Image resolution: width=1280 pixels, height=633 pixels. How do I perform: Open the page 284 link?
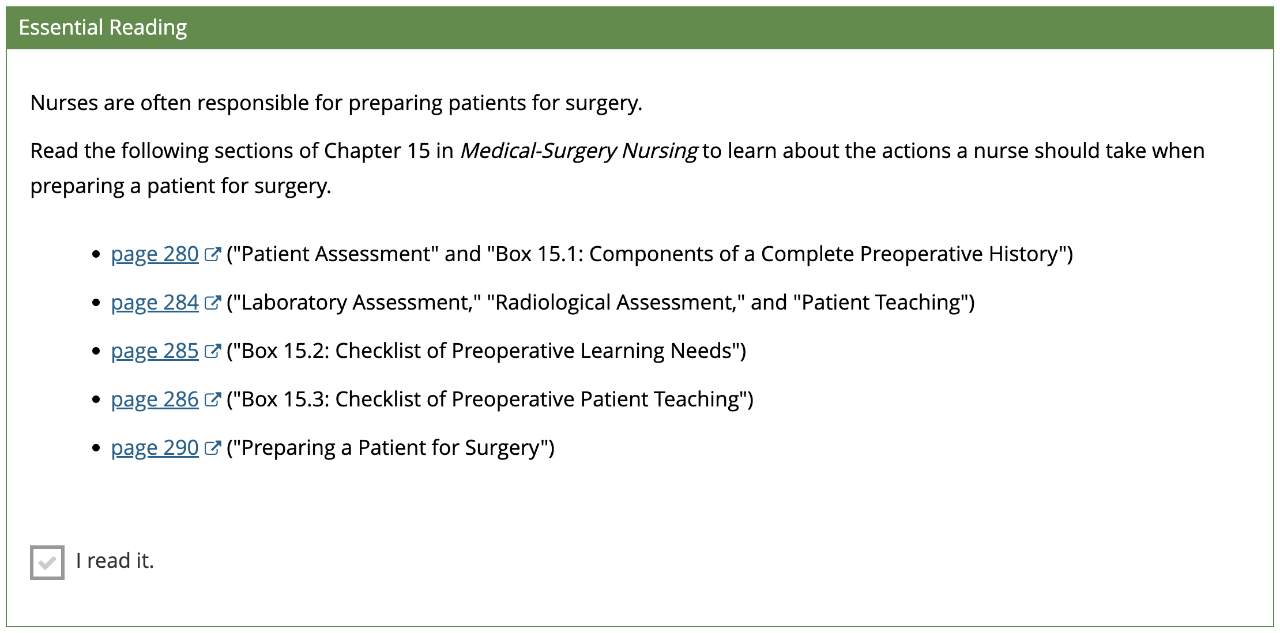pyautogui.click(x=155, y=302)
